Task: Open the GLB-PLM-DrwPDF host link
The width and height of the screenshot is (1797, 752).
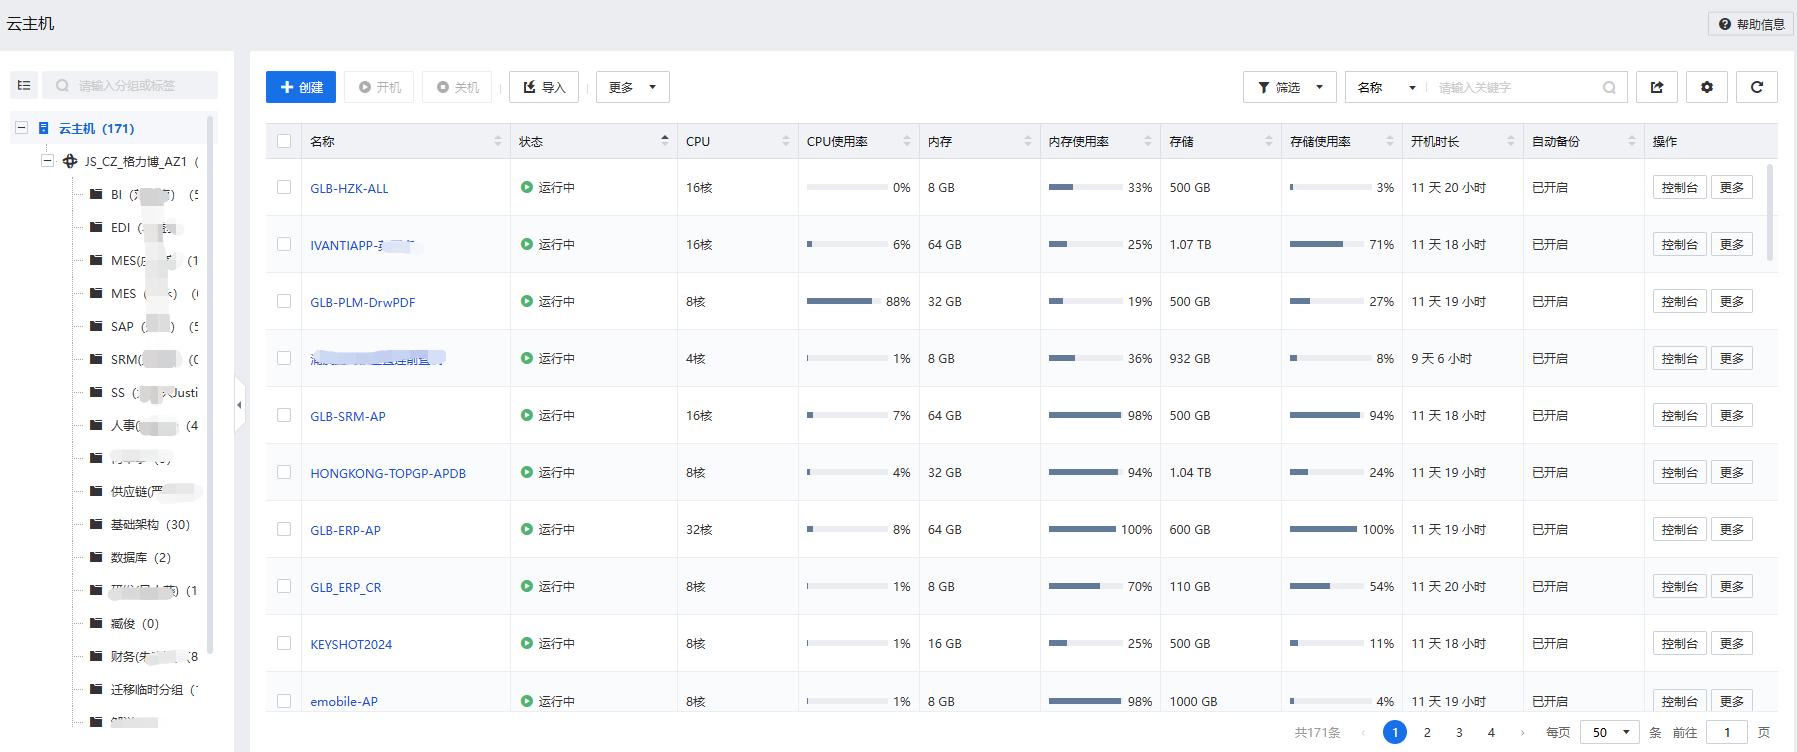Action: click(362, 302)
